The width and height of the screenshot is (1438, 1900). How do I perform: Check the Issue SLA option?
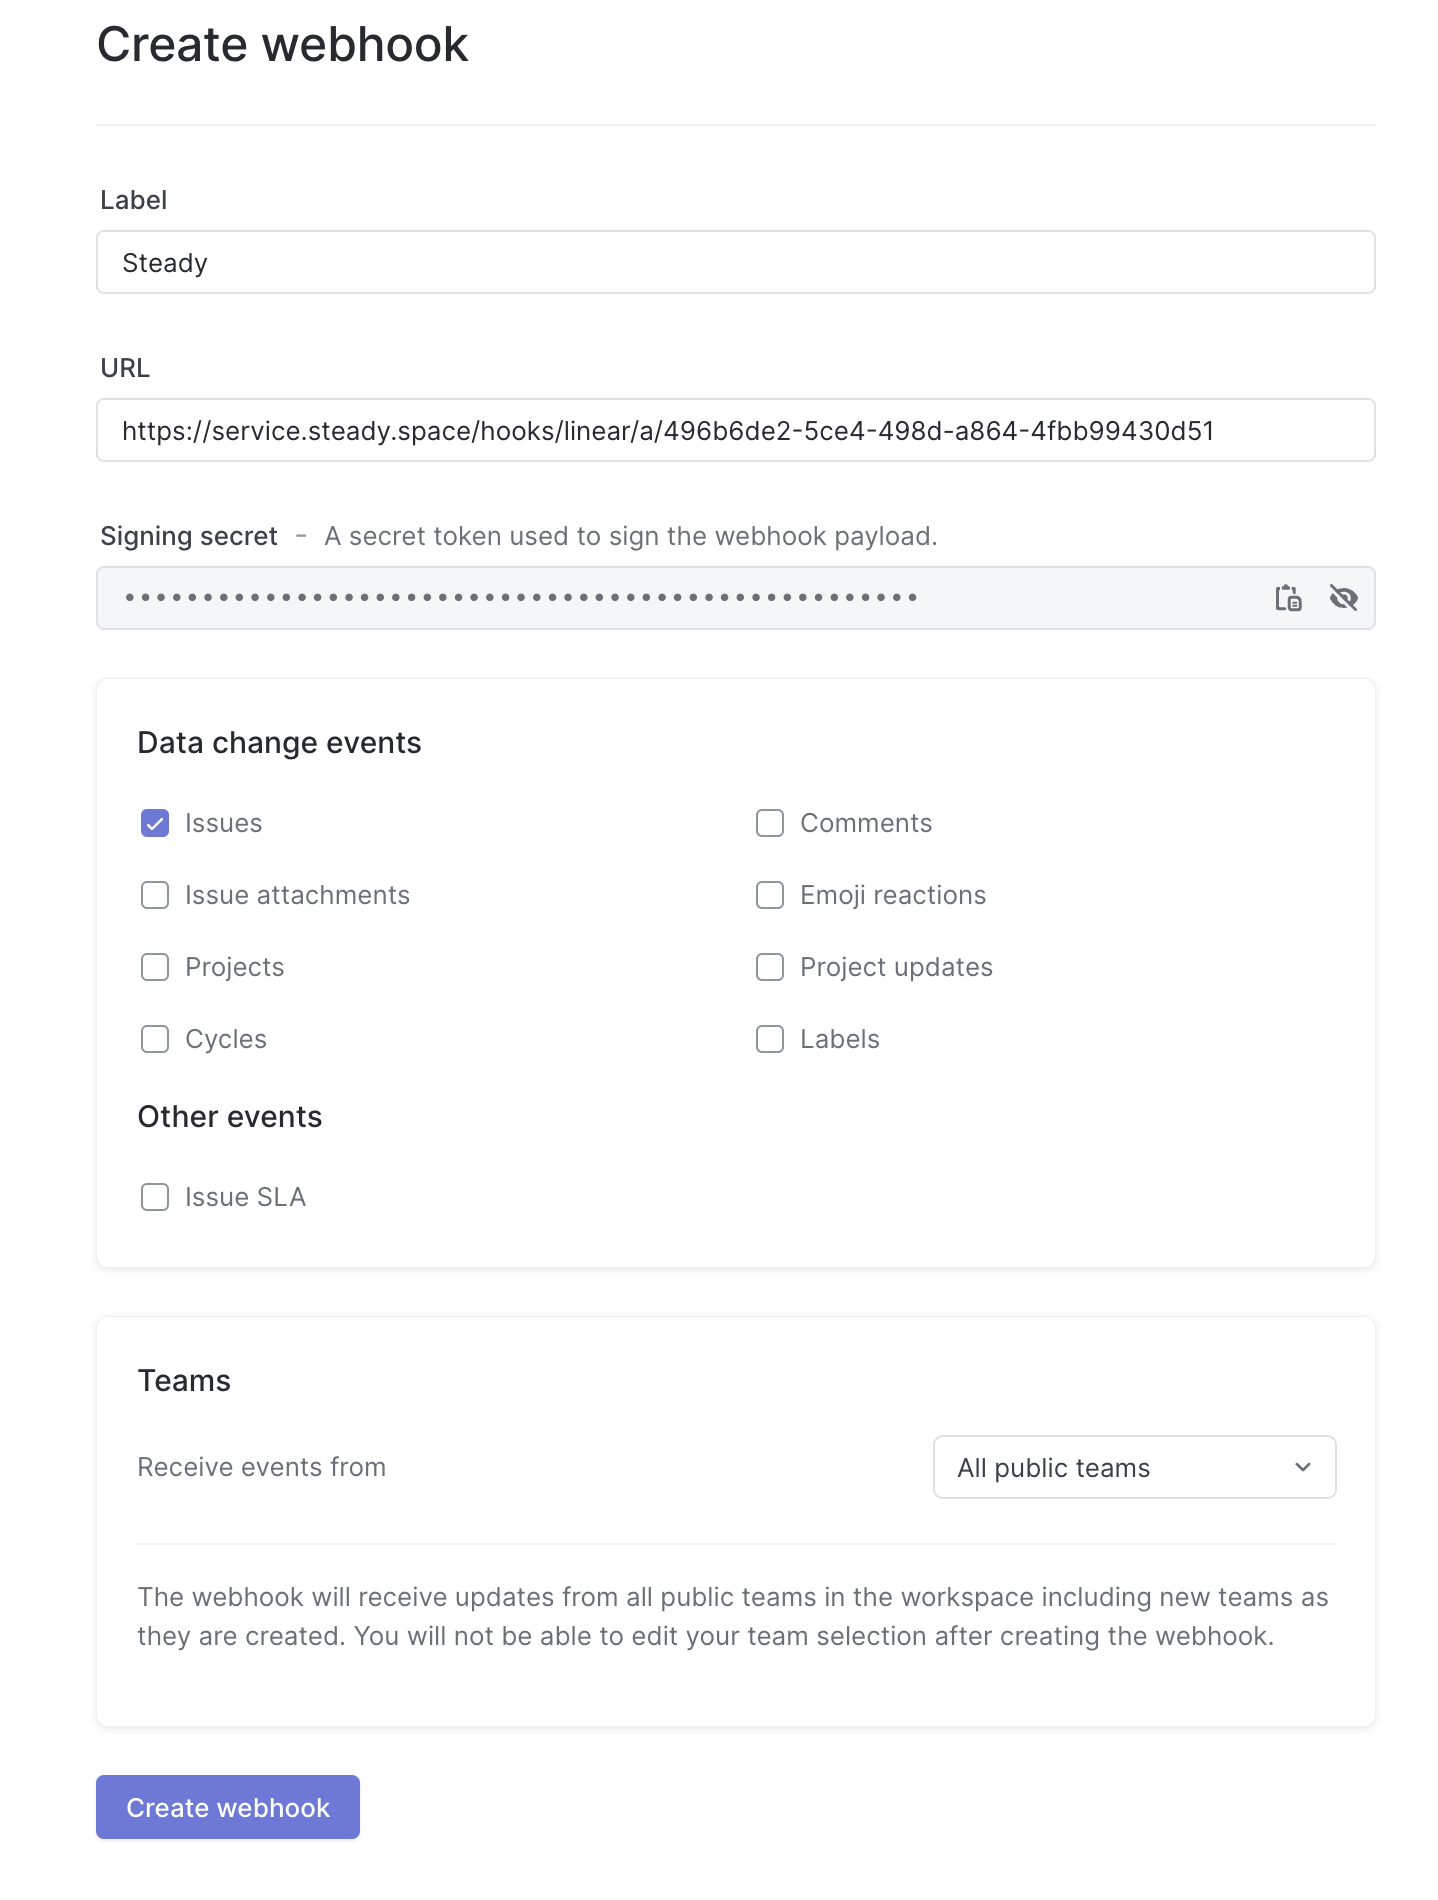coord(155,1197)
